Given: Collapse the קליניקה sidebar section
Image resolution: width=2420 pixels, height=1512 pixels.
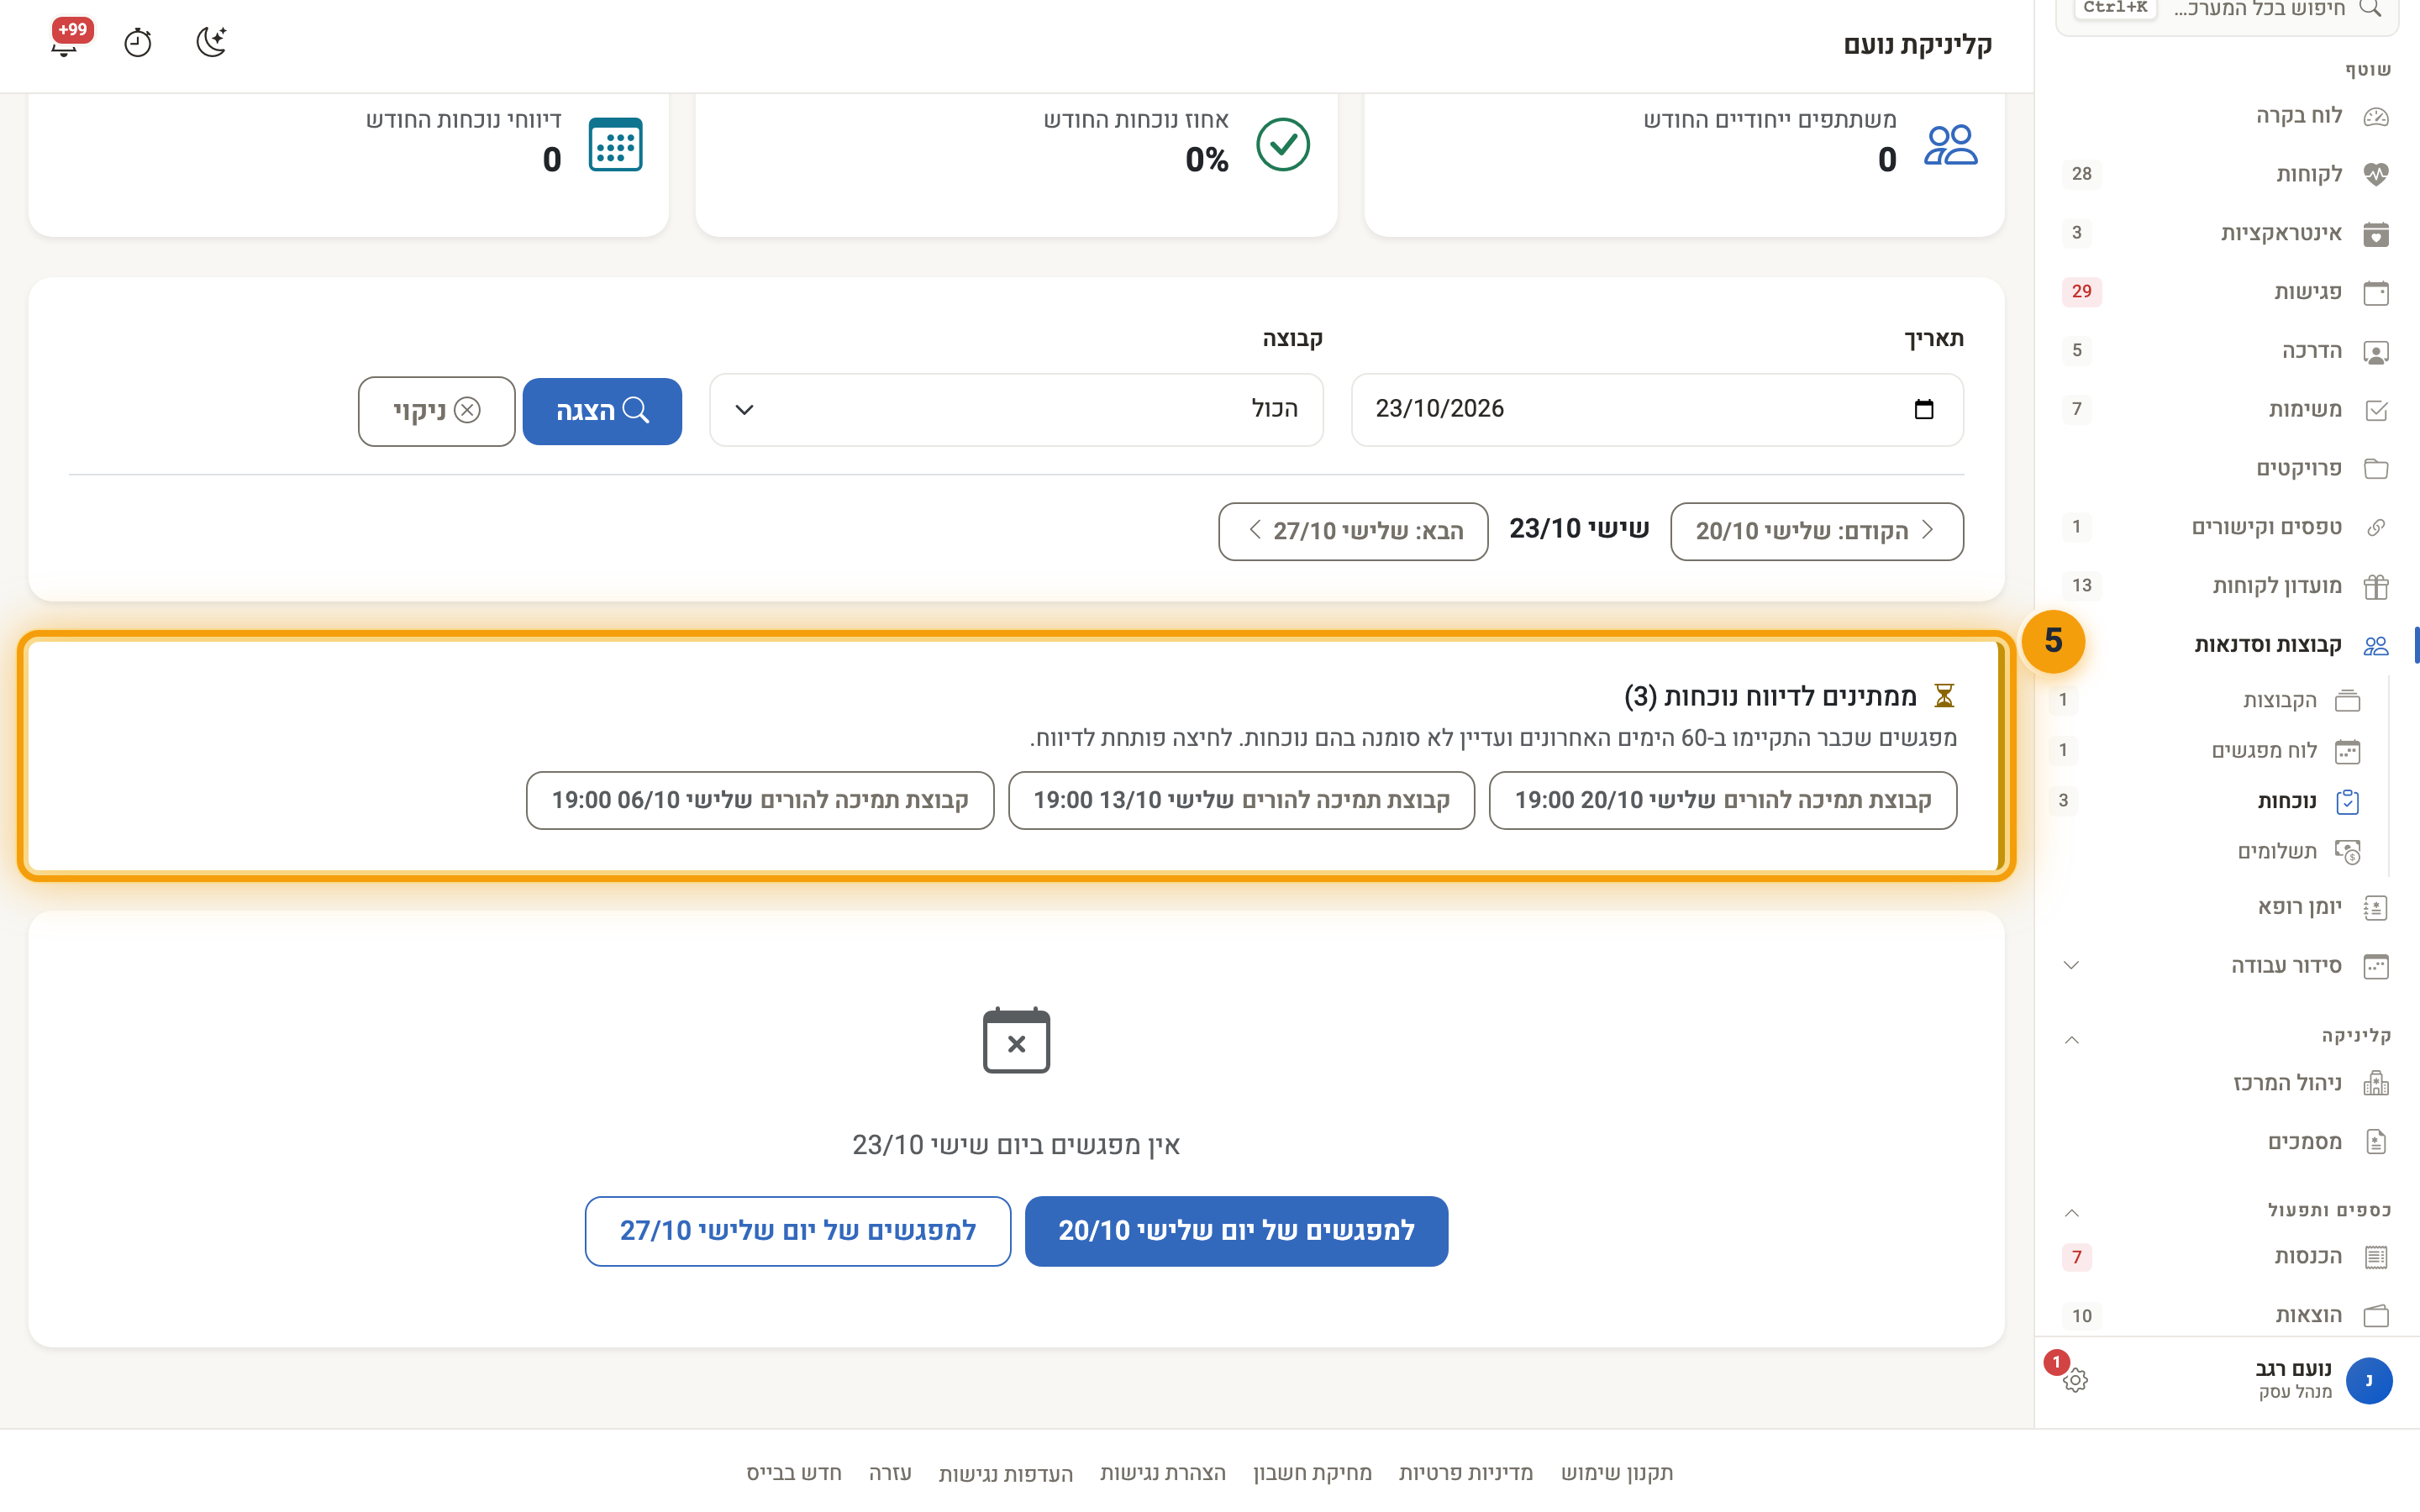Looking at the screenshot, I should (2072, 1040).
